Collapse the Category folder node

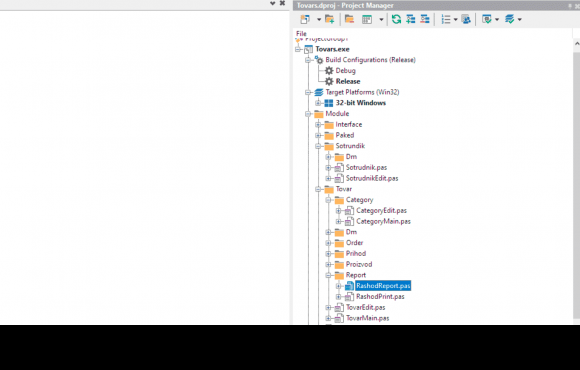328,200
